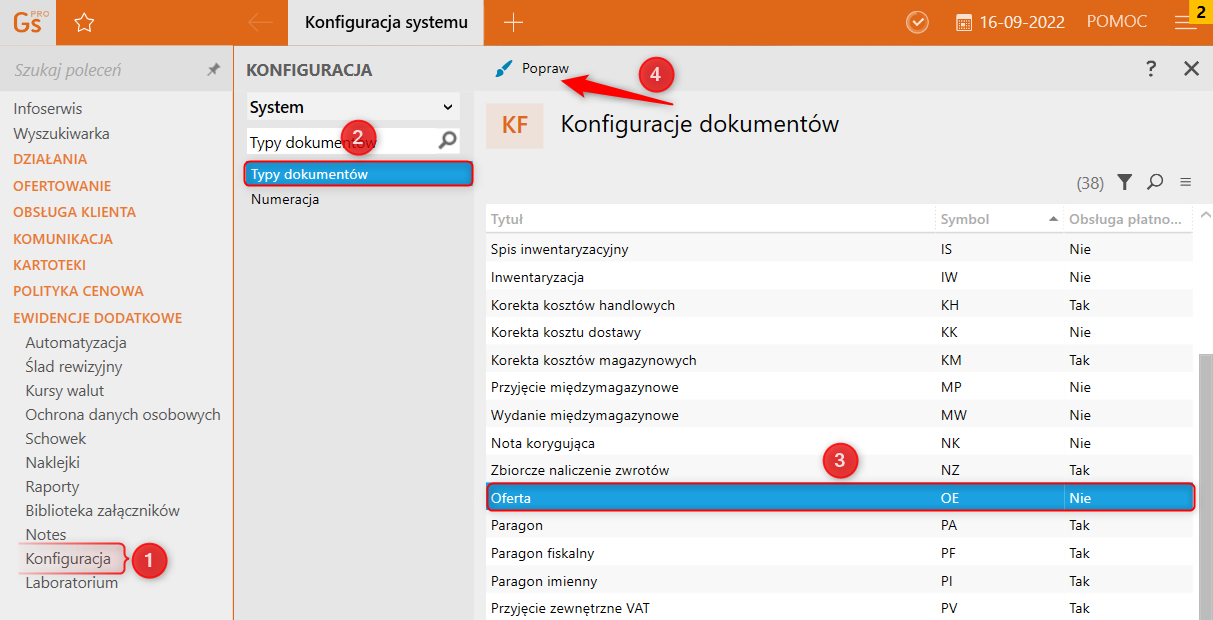Click the filter funnel icon
This screenshot has height=620, width=1213.
coord(1125,182)
